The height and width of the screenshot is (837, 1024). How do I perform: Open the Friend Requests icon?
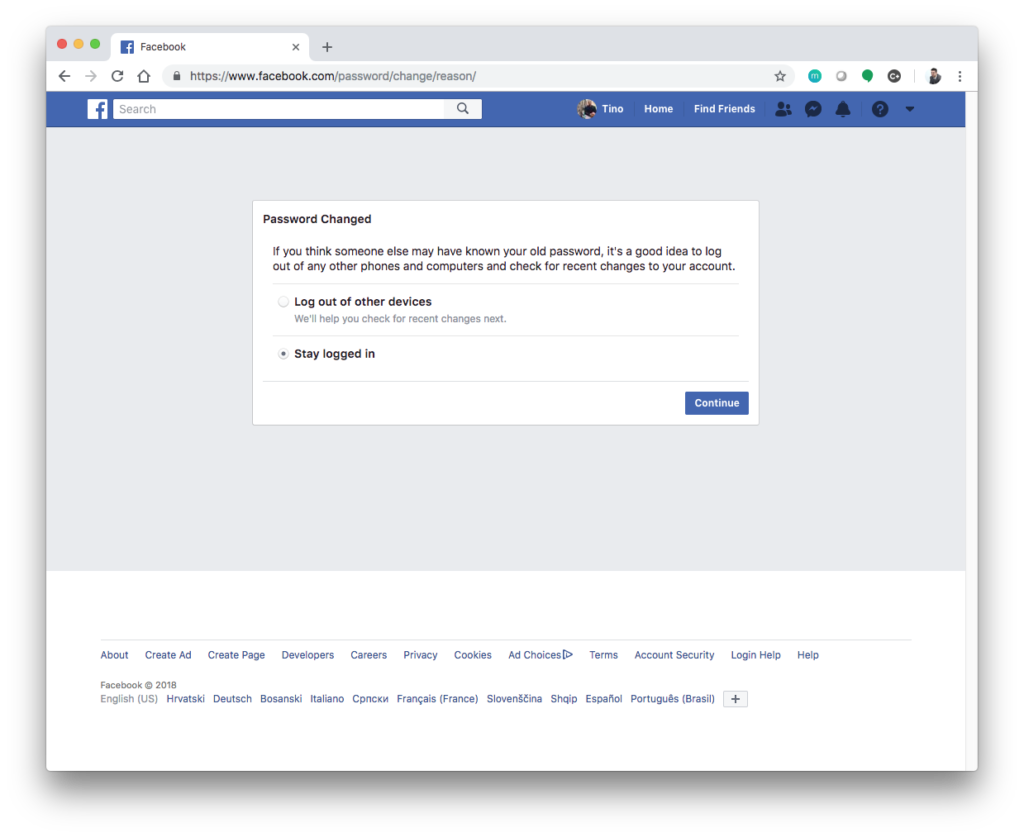pyautogui.click(x=783, y=109)
